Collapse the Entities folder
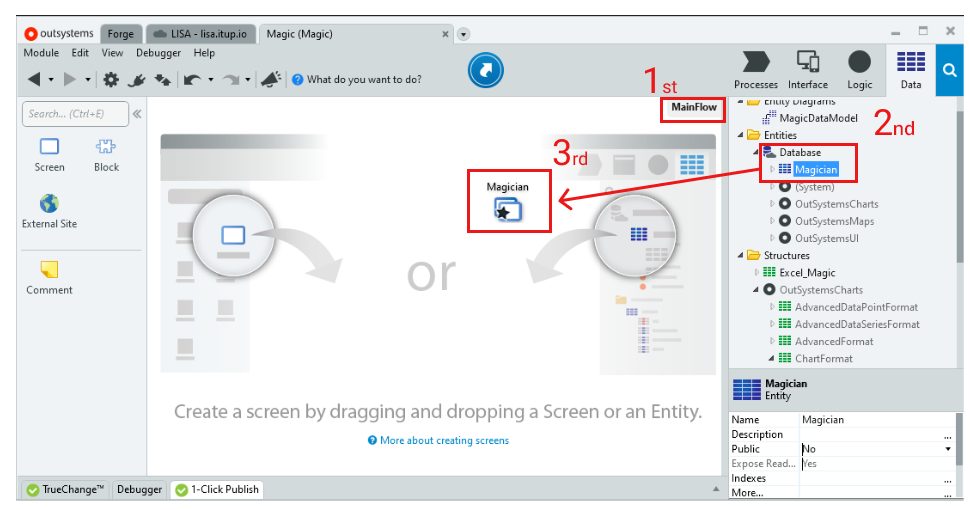The width and height of the screenshot is (970, 510). click(740, 135)
